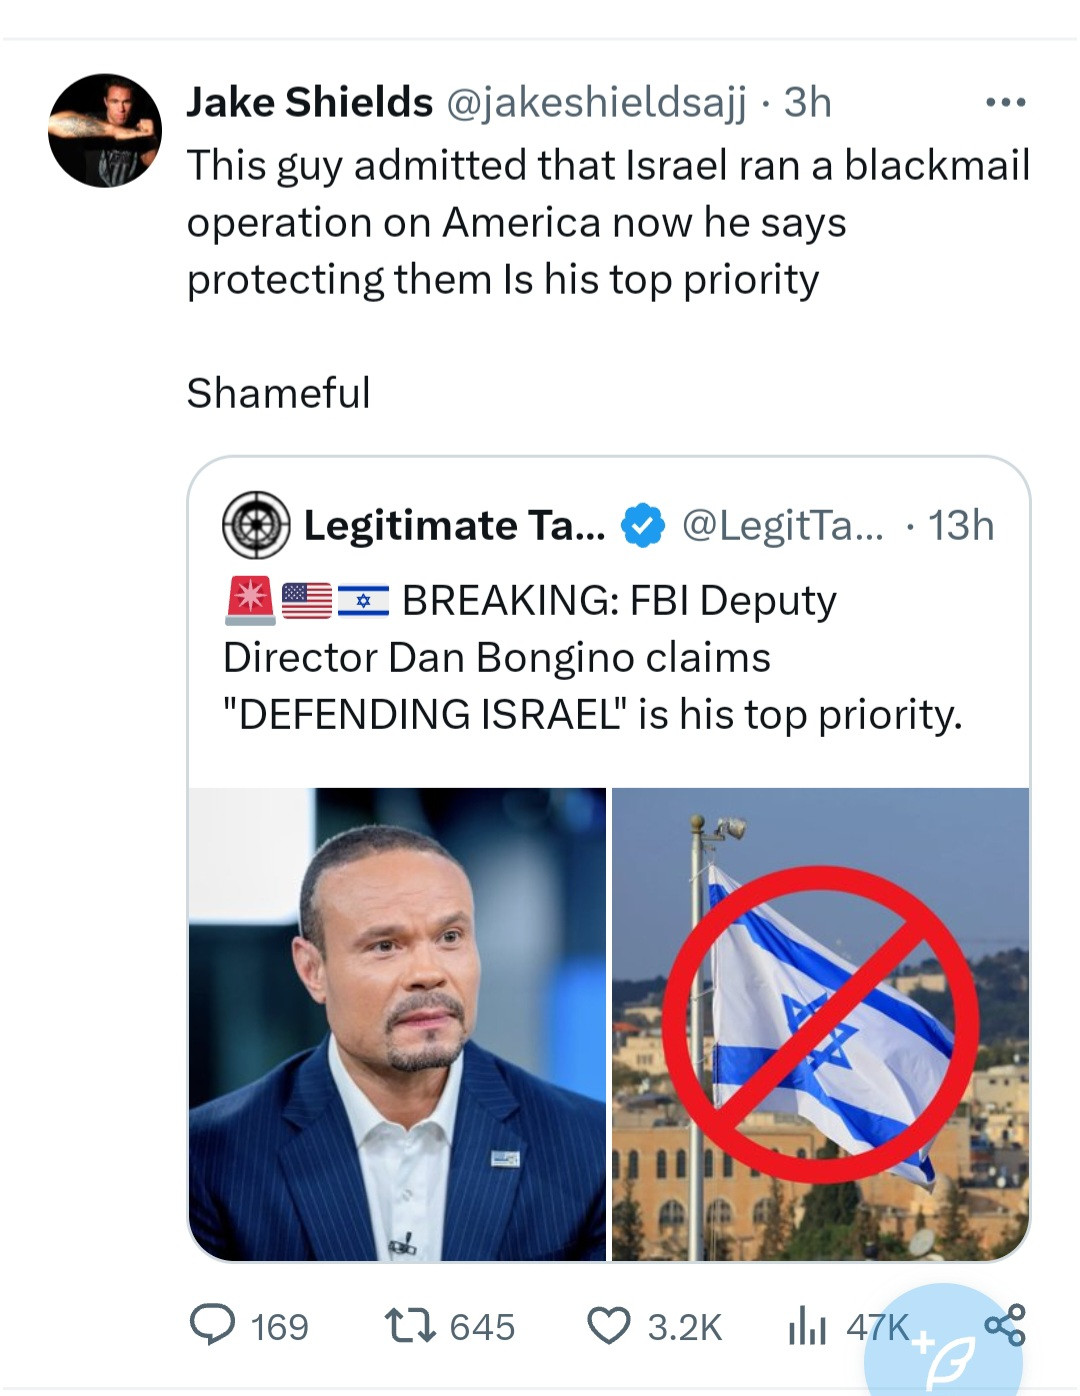Image resolution: width=1080 pixels, height=1396 pixels.
Task: Tap the 3h post timestamp
Action: click(x=807, y=102)
